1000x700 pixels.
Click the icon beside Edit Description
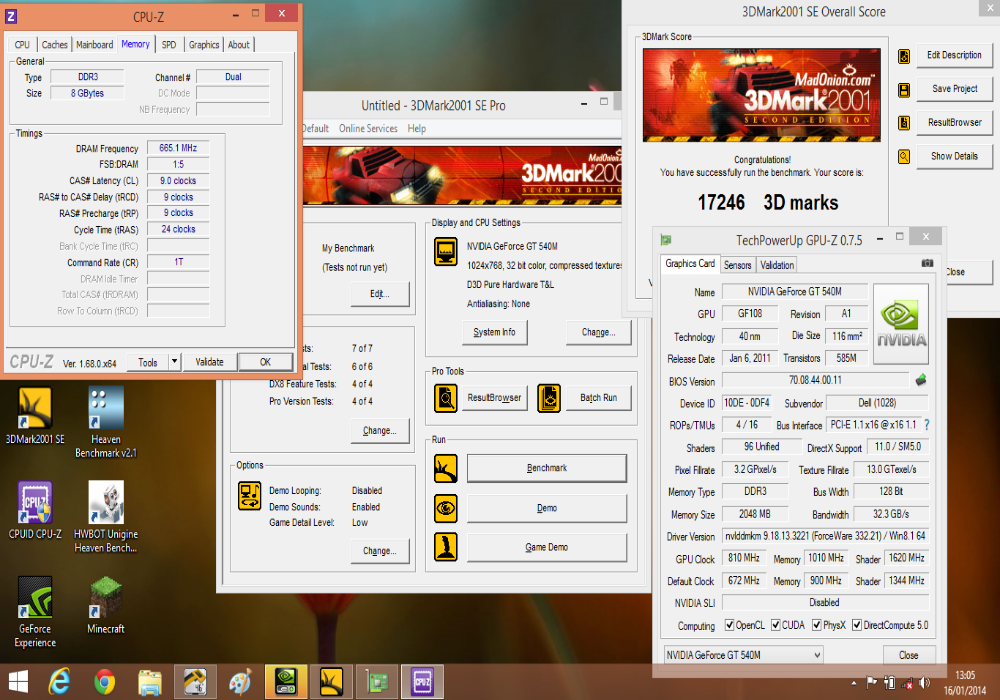point(904,56)
